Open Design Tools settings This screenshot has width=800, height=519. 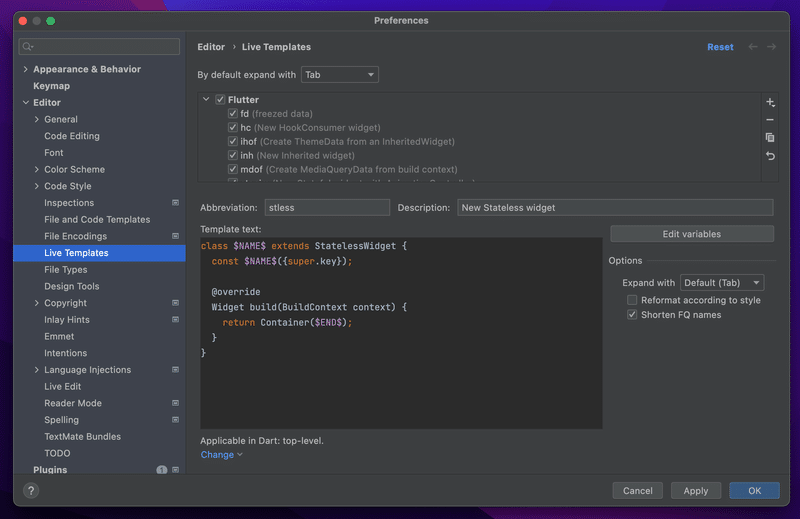point(71,286)
